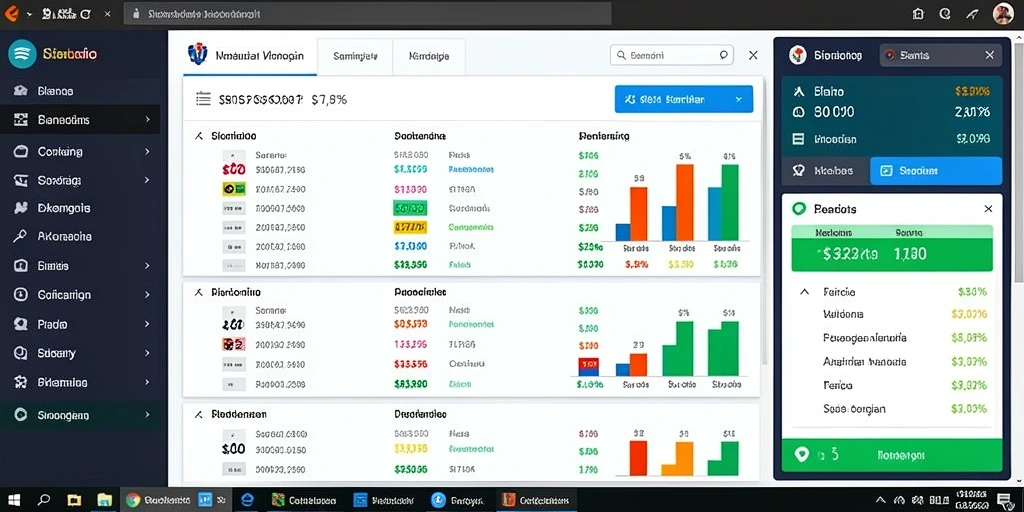Expand the Siroongern sidebar chevron
The width and height of the screenshot is (1024, 512).
tap(148, 415)
